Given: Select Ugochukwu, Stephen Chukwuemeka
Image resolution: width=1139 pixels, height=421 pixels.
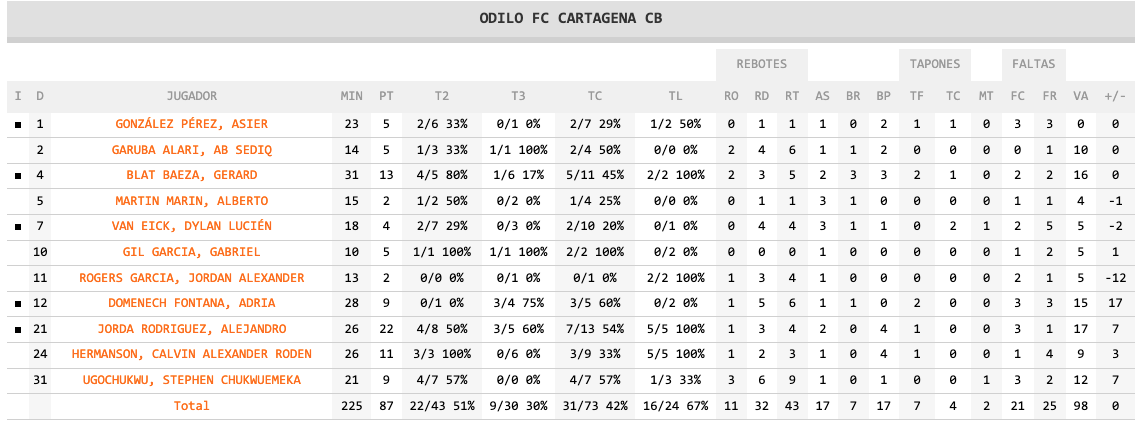Looking at the screenshot, I should 192,380.
